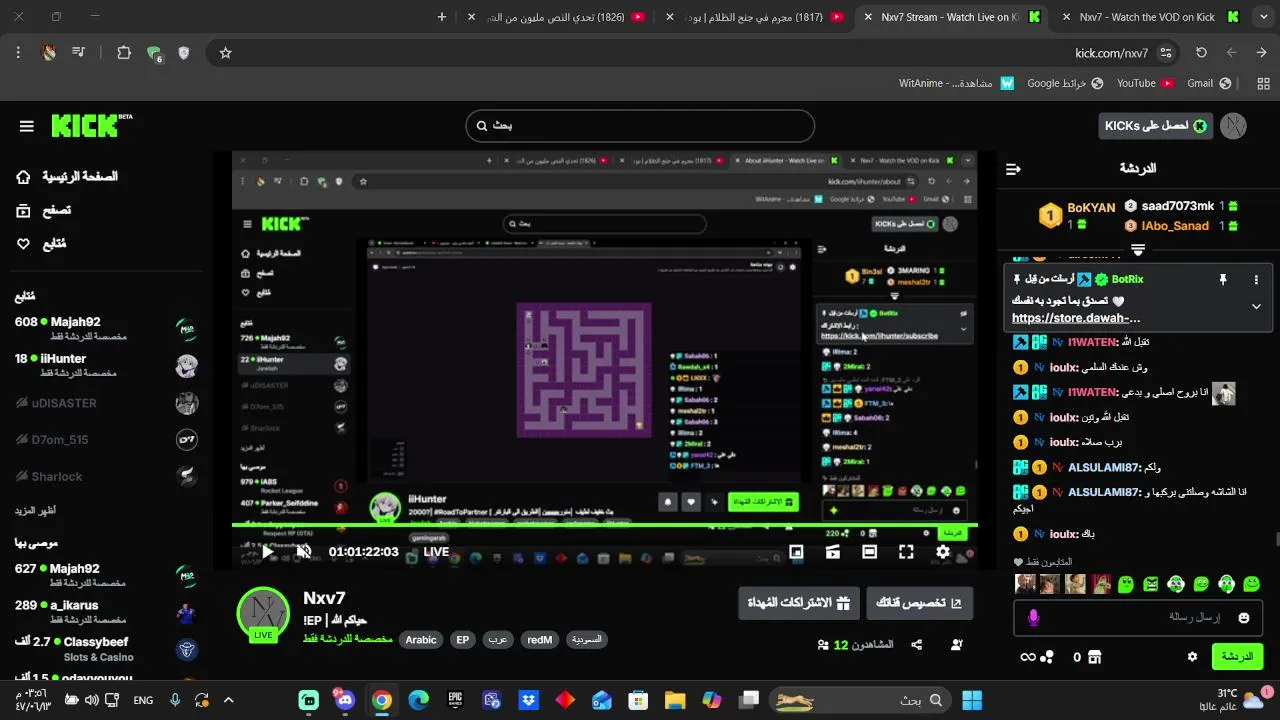Reload the page
The width and height of the screenshot is (1280, 720).
[x=1201, y=53]
